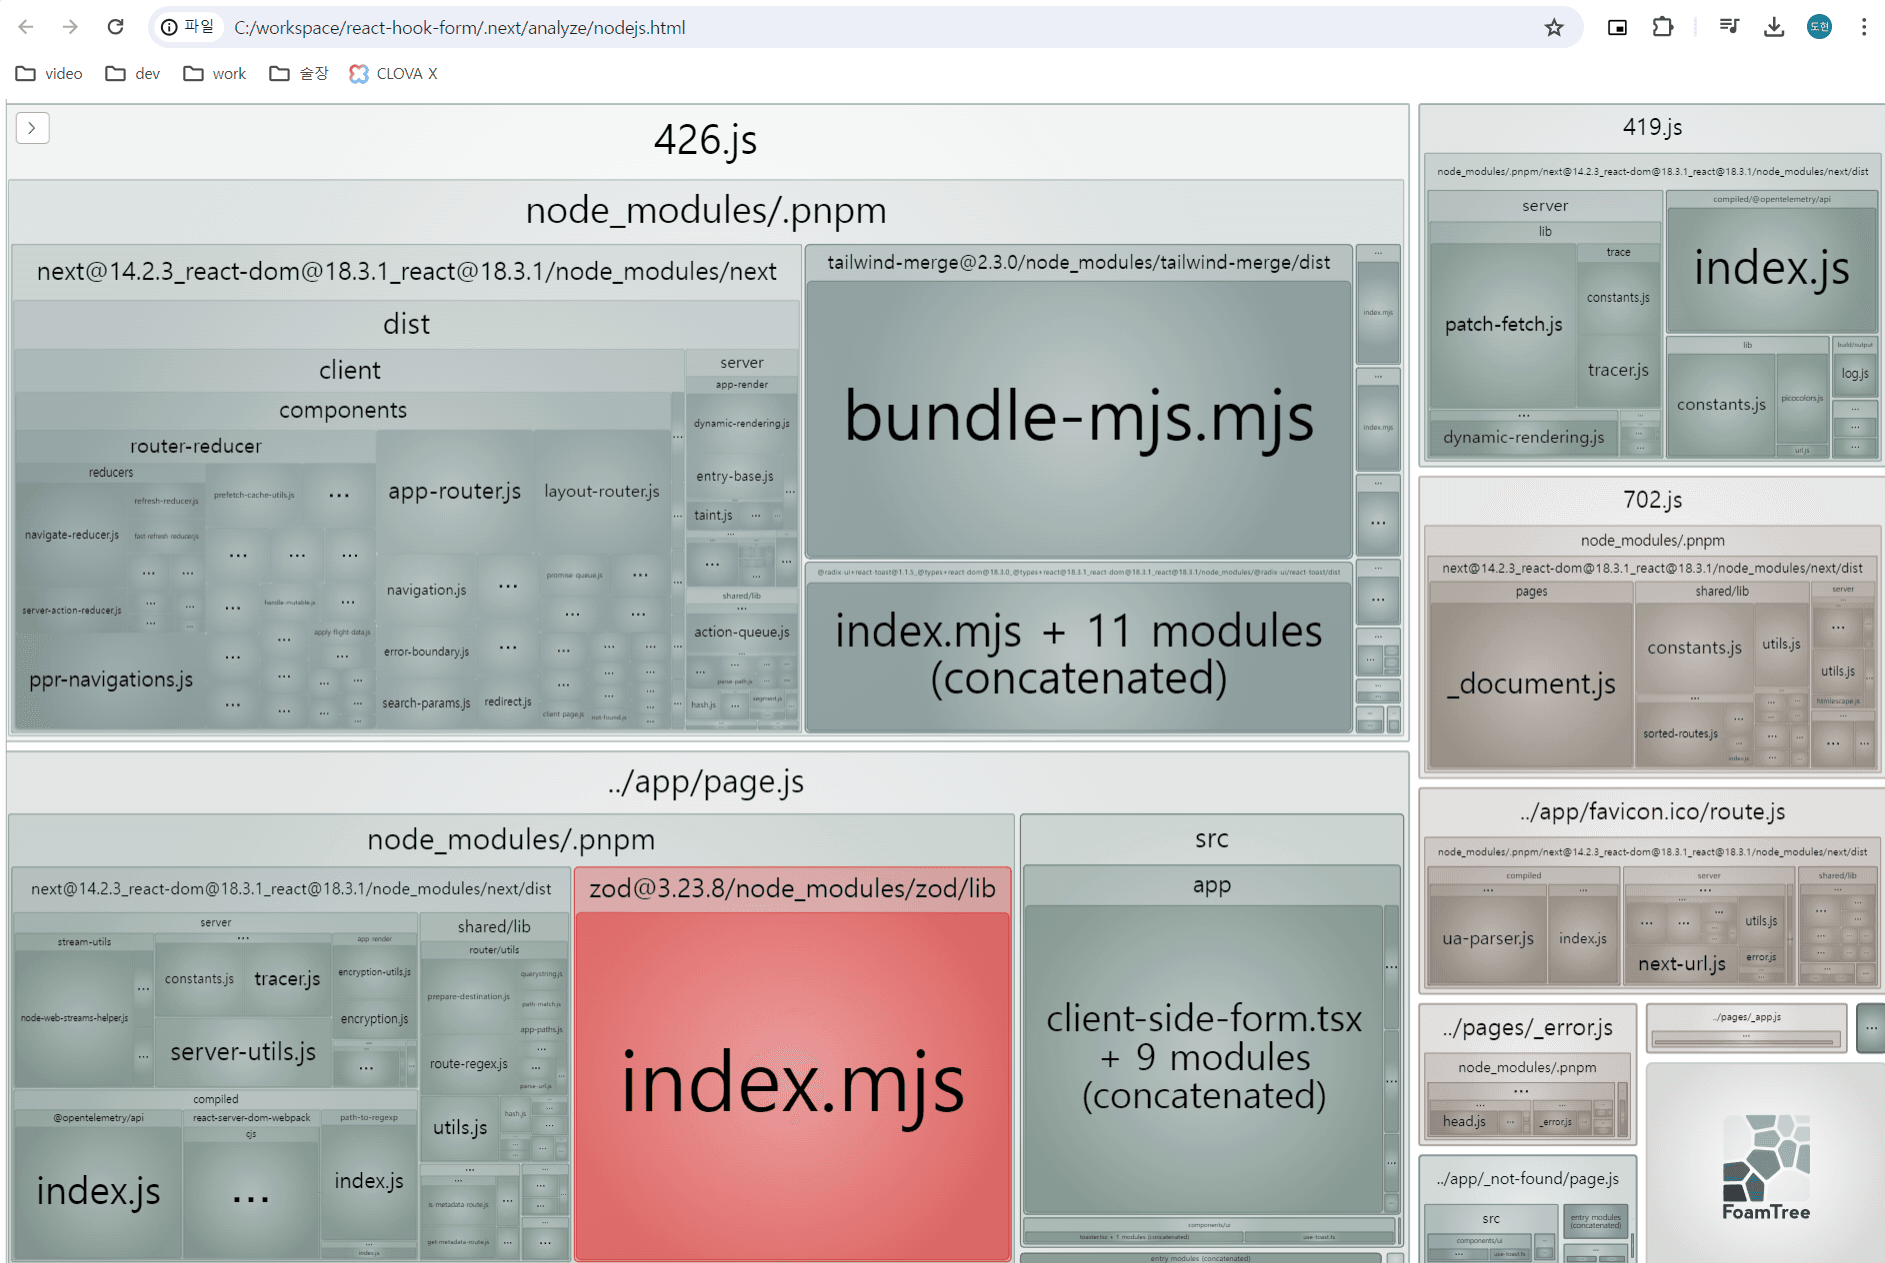Click the browser back arrow icon
The height and width of the screenshot is (1263, 1885).
click(x=26, y=27)
